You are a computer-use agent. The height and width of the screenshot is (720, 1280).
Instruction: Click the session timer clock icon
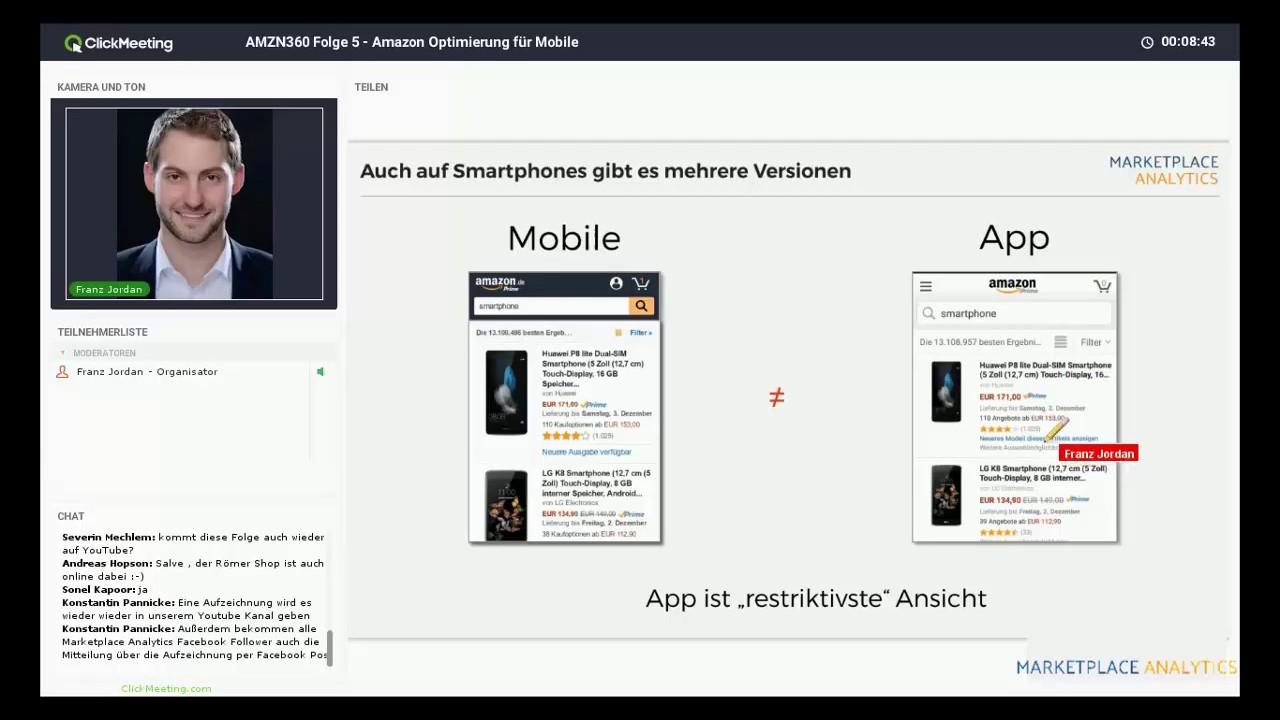coord(1147,42)
